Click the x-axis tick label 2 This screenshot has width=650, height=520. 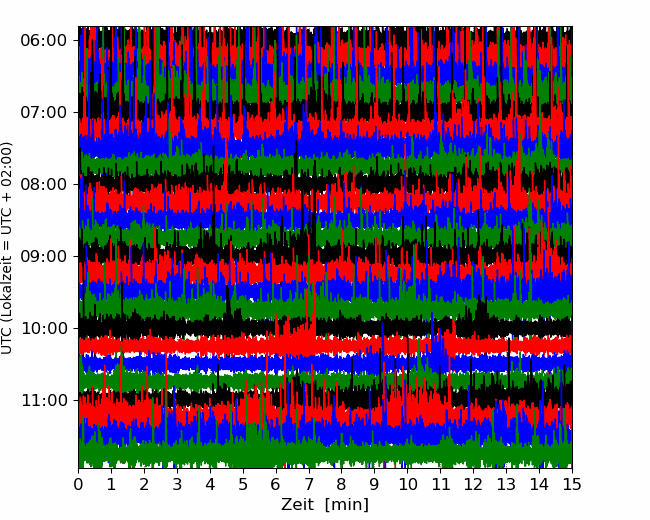(x=144, y=484)
